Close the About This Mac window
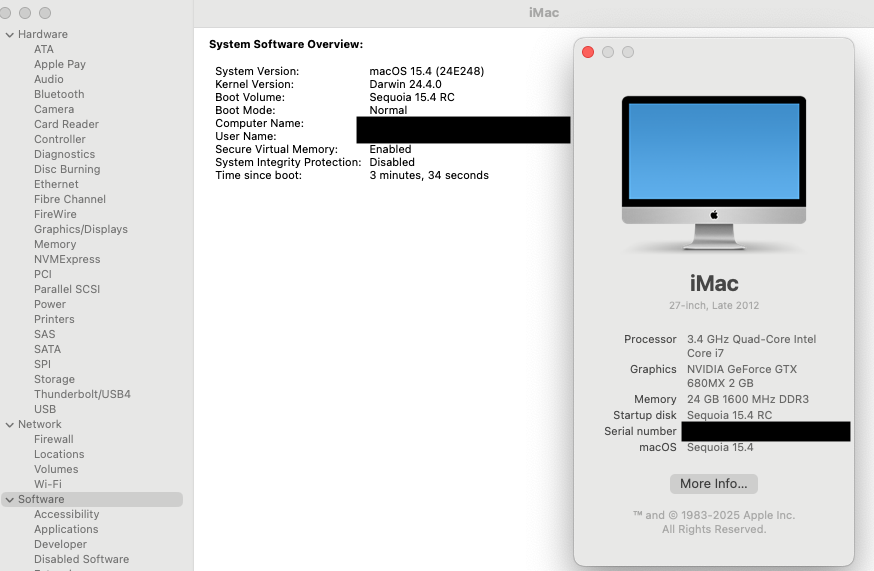Viewport: 874px width, 571px height. 587,52
